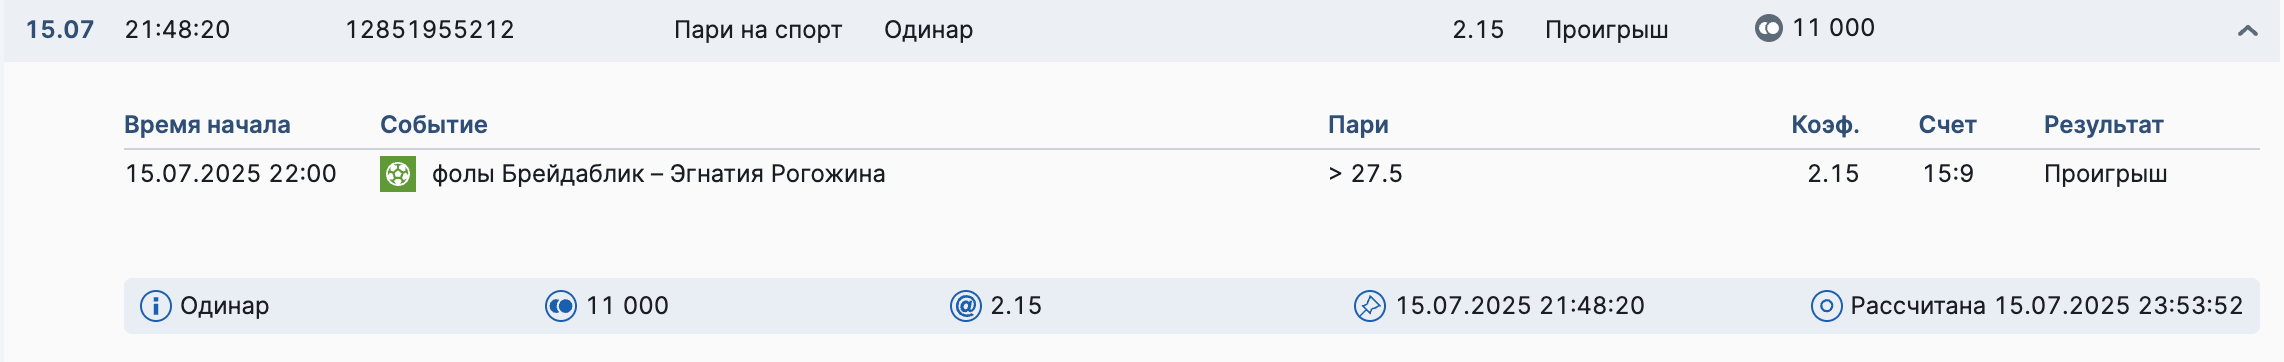Click the coin icon beside the header 11 000
Viewport: 2284px width, 362px height.
(1768, 28)
